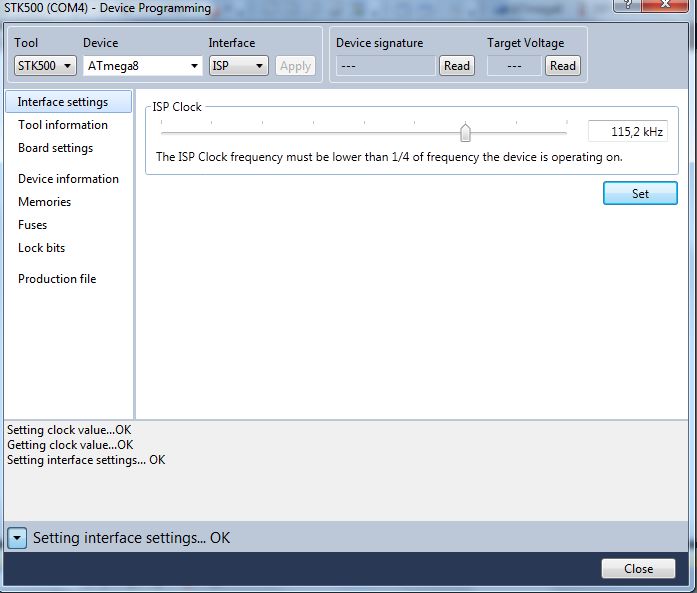Click the ISP clock frequency field 115,2 kHz
697x593 pixels.
pos(628,132)
